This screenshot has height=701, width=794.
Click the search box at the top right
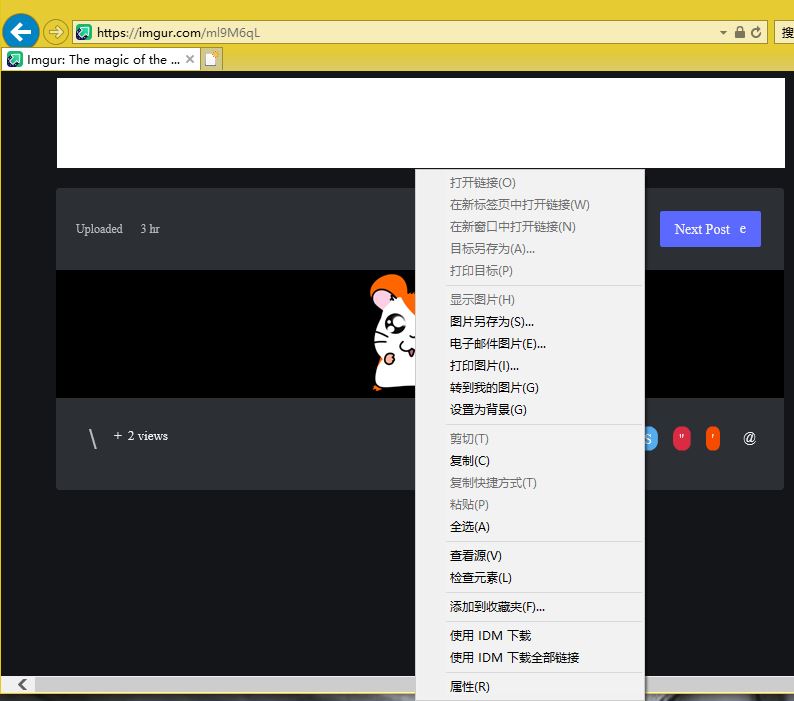[784, 32]
